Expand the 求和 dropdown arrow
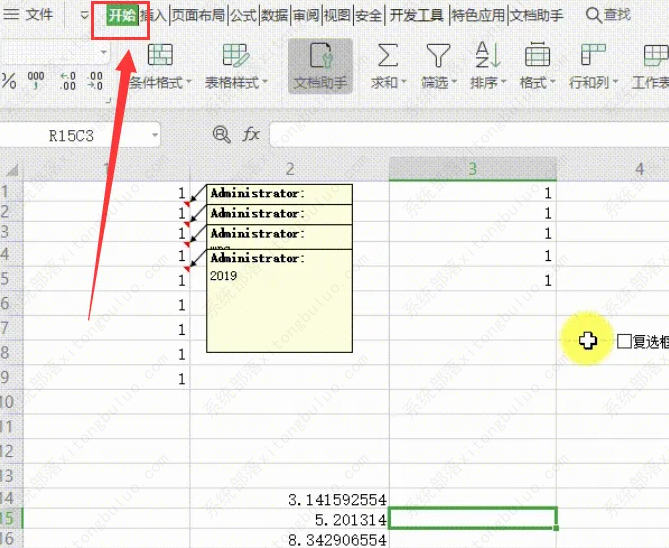This screenshot has height=548, width=669. click(x=404, y=82)
